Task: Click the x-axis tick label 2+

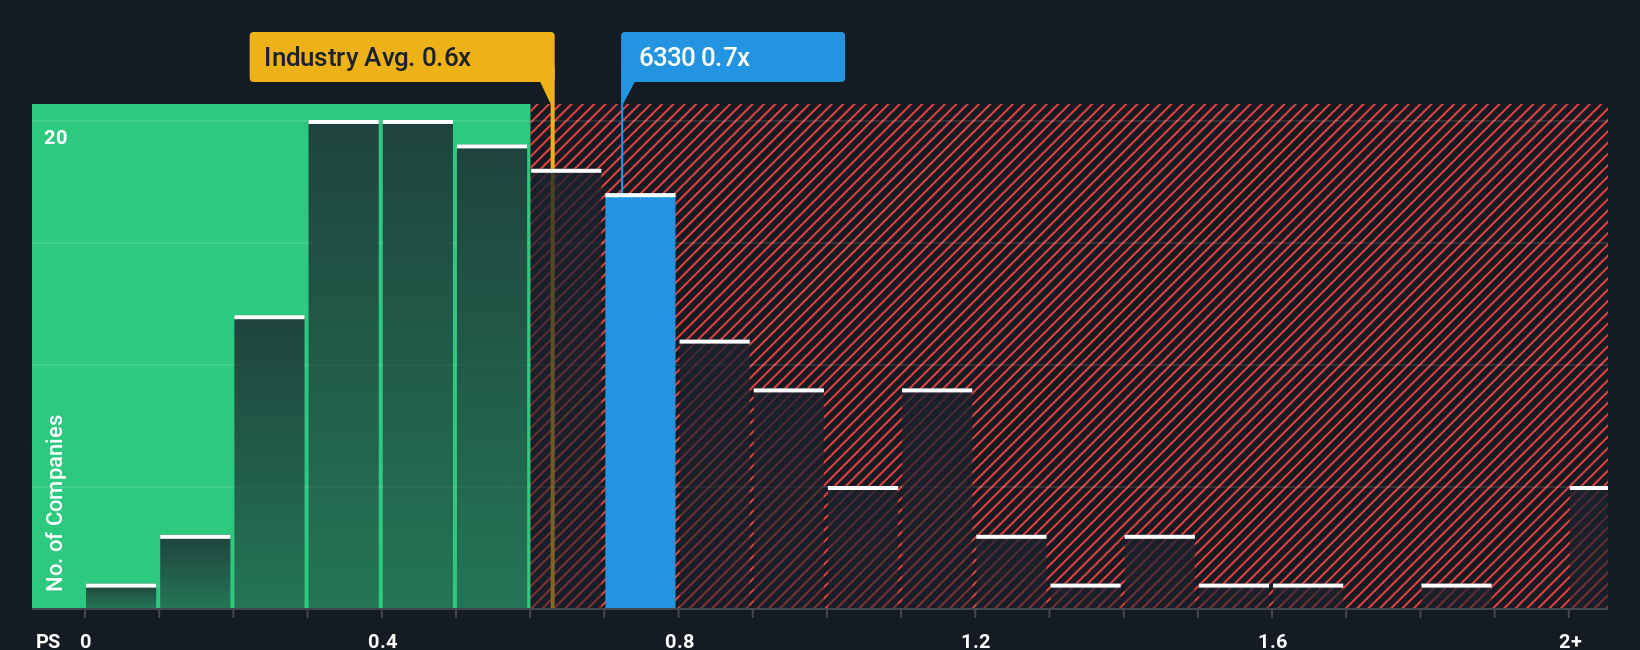Action: (1570, 640)
